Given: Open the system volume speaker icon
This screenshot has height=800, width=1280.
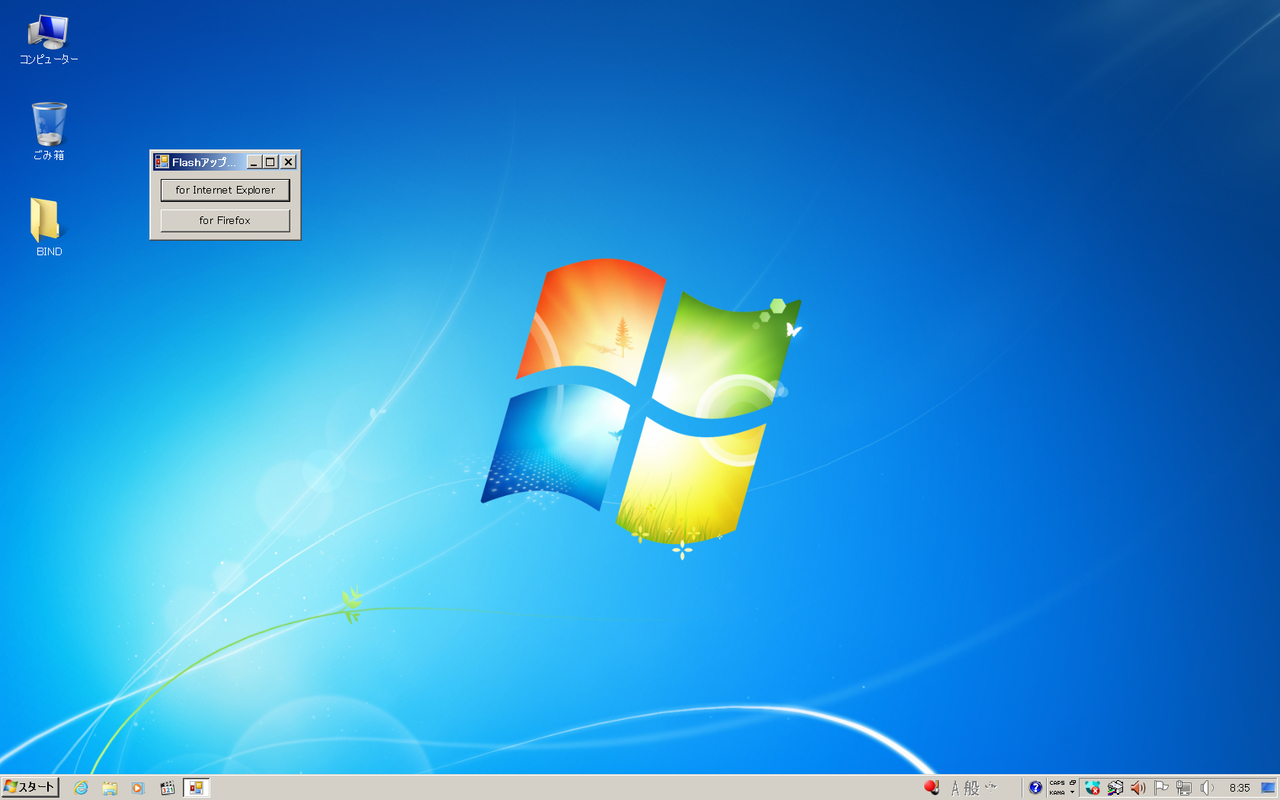Looking at the screenshot, I should pos(1207,788).
